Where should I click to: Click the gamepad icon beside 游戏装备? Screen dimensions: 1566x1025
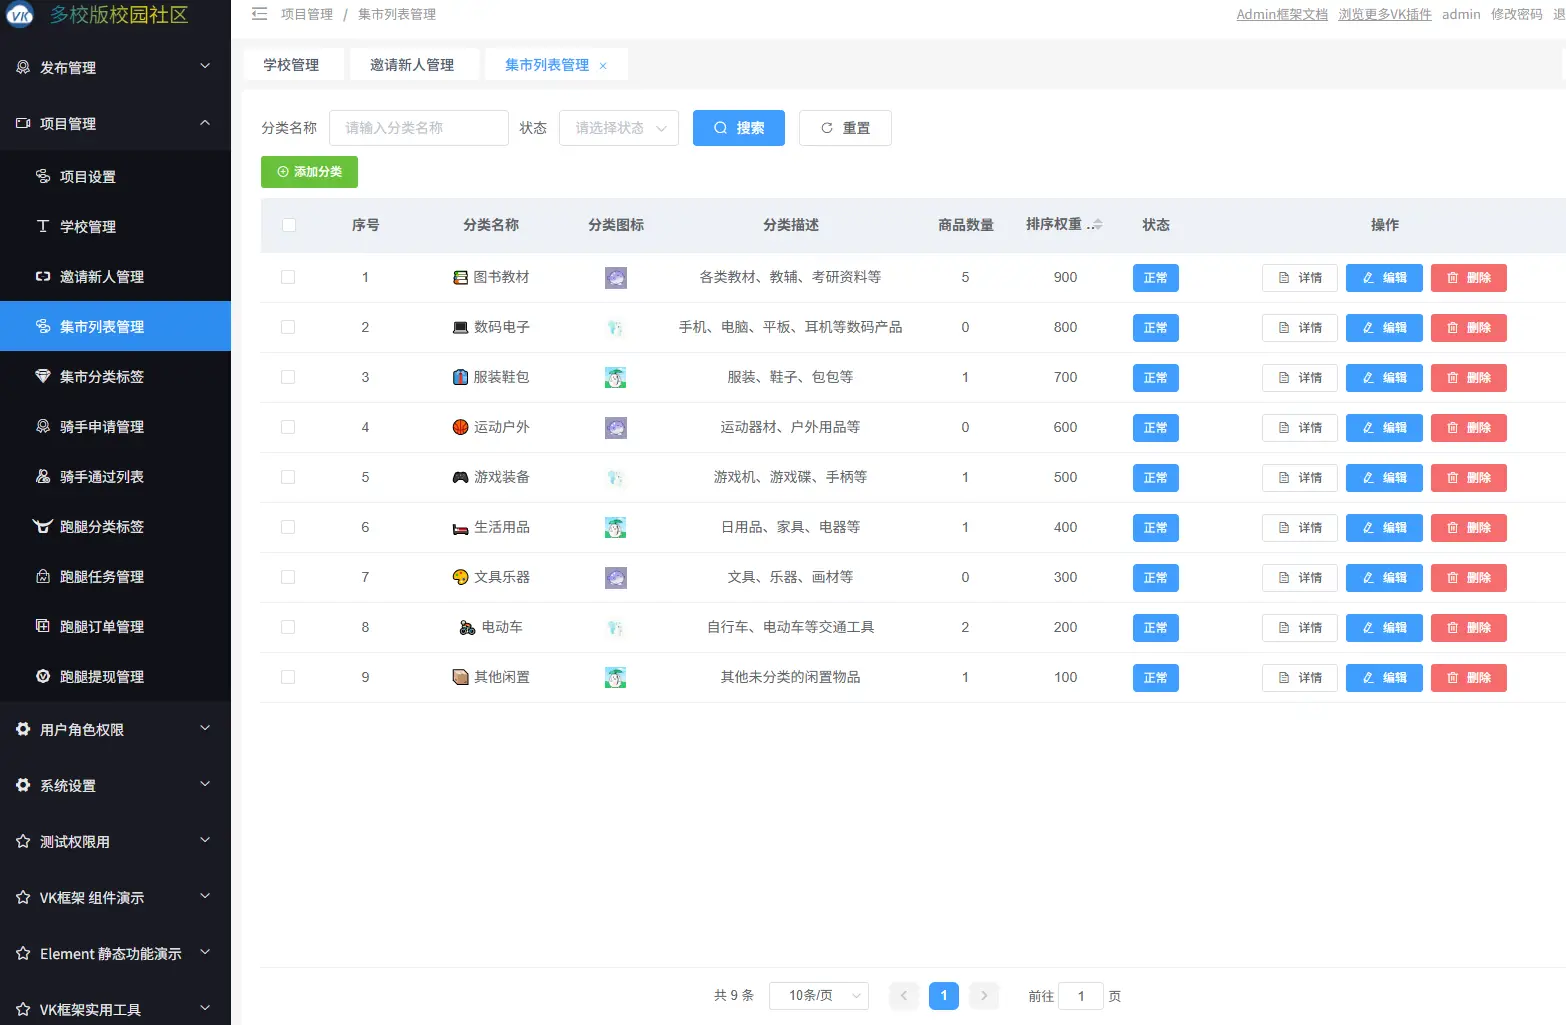pos(460,477)
